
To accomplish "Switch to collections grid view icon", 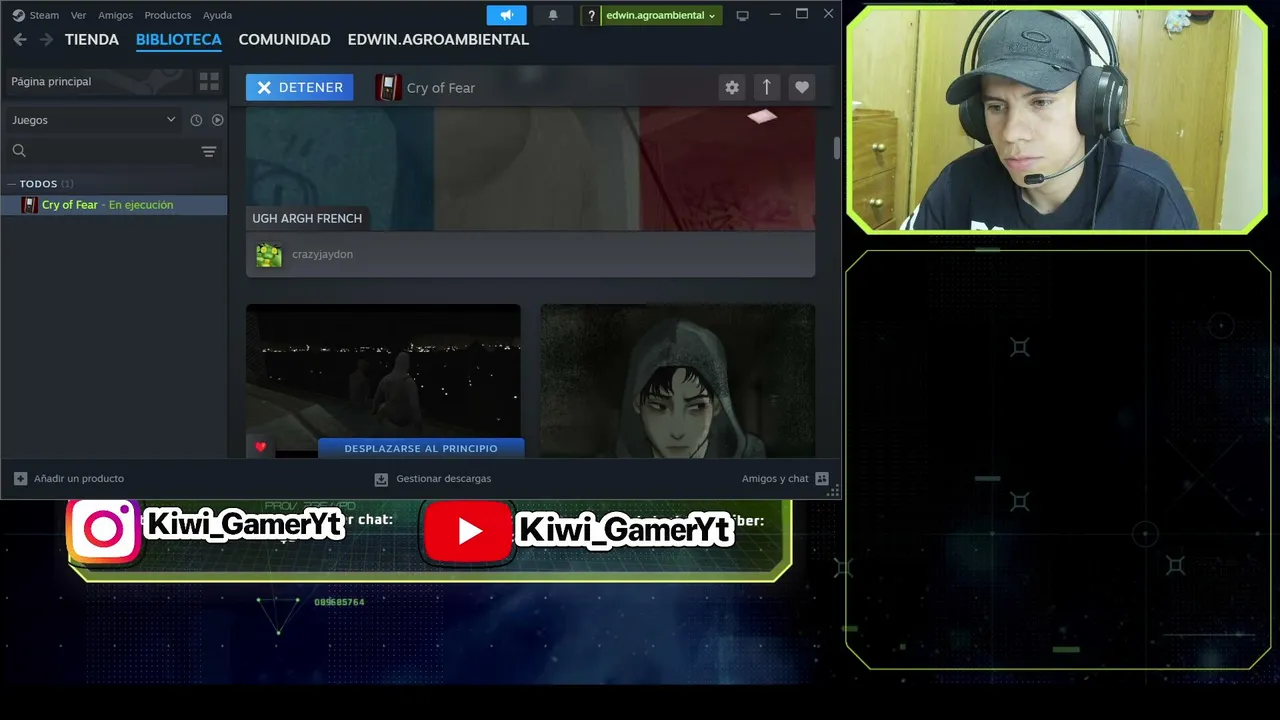I will [x=209, y=81].
